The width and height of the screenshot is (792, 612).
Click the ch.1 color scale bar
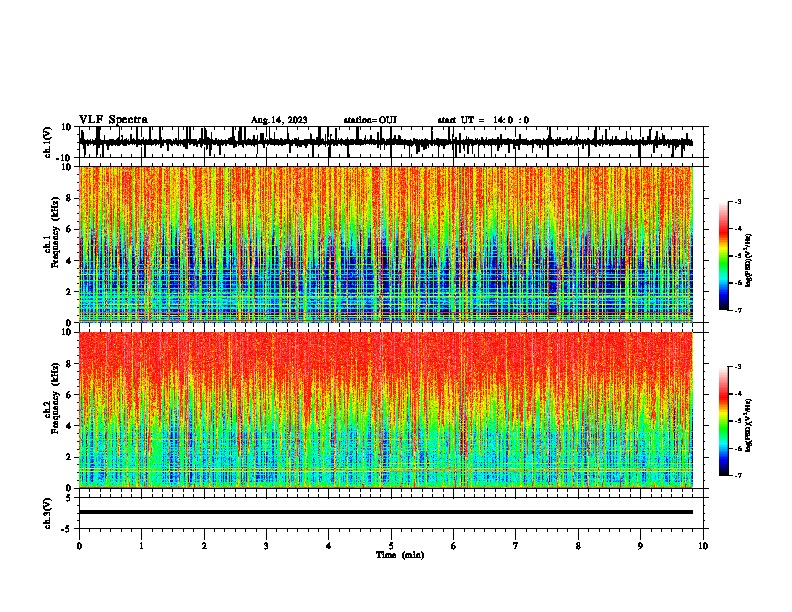(x=724, y=256)
